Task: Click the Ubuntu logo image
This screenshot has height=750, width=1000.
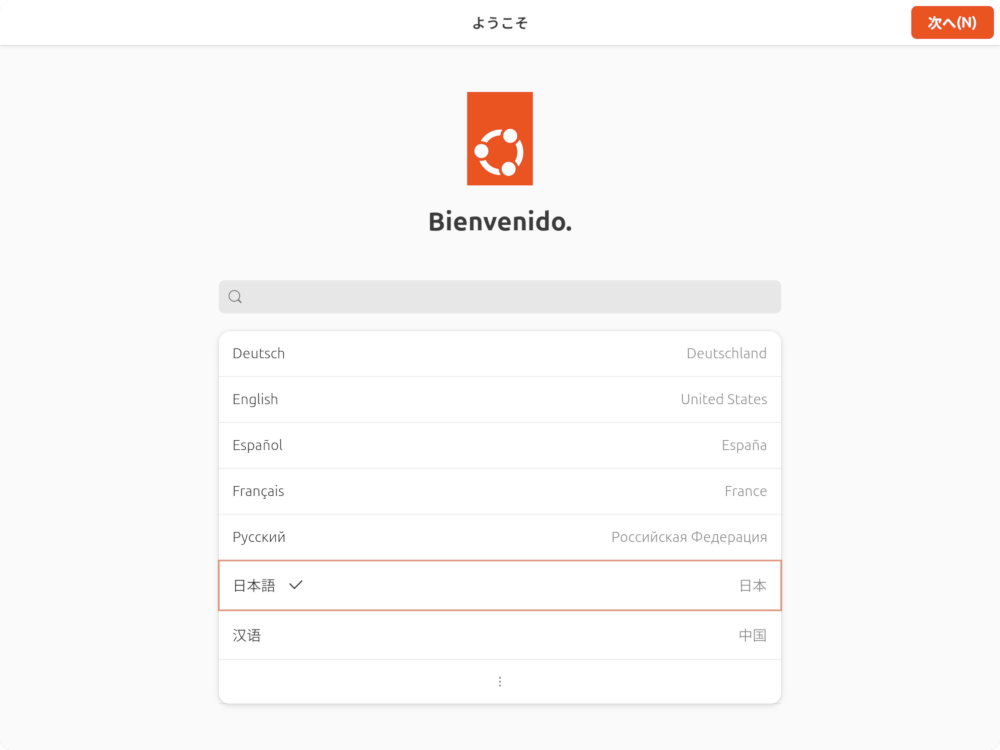Action: point(499,138)
